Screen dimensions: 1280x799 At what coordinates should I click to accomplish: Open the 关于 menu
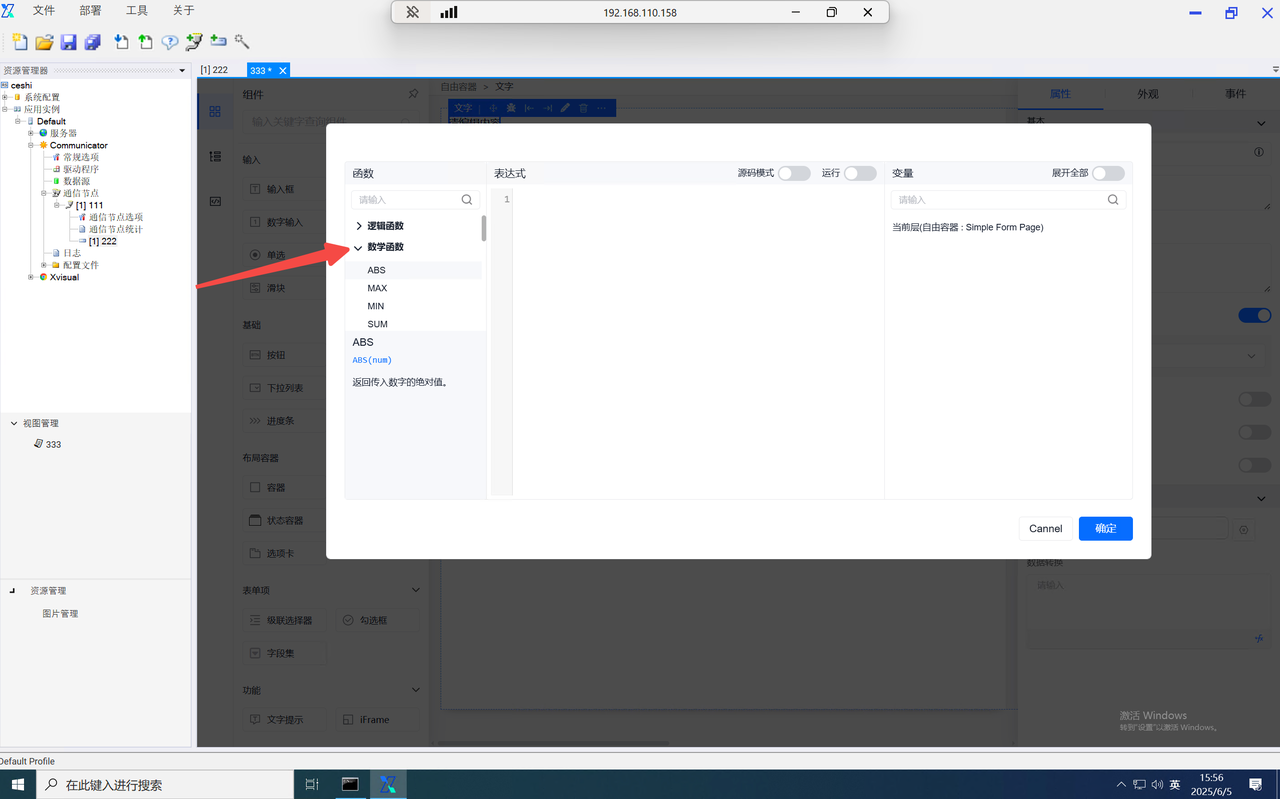[184, 11]
